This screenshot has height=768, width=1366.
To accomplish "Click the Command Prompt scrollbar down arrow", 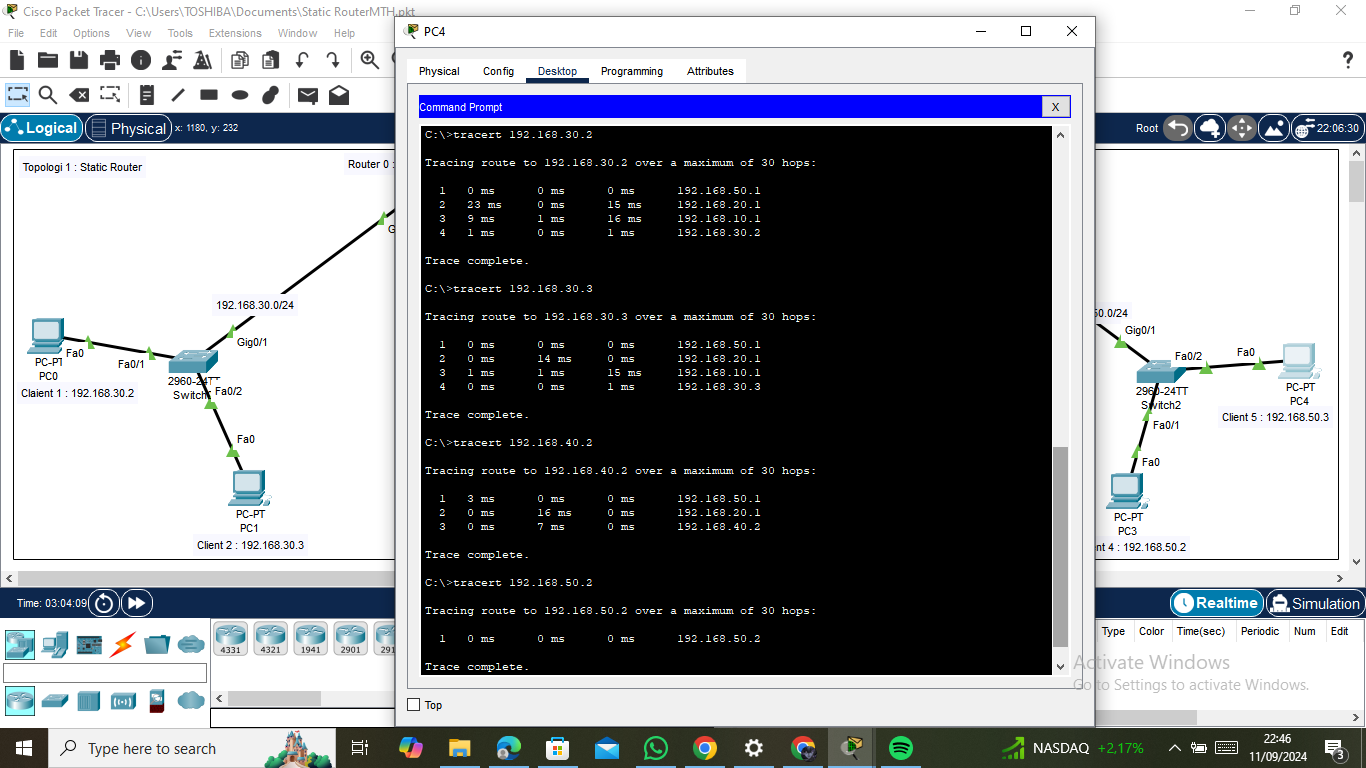I will point(1061,666).
